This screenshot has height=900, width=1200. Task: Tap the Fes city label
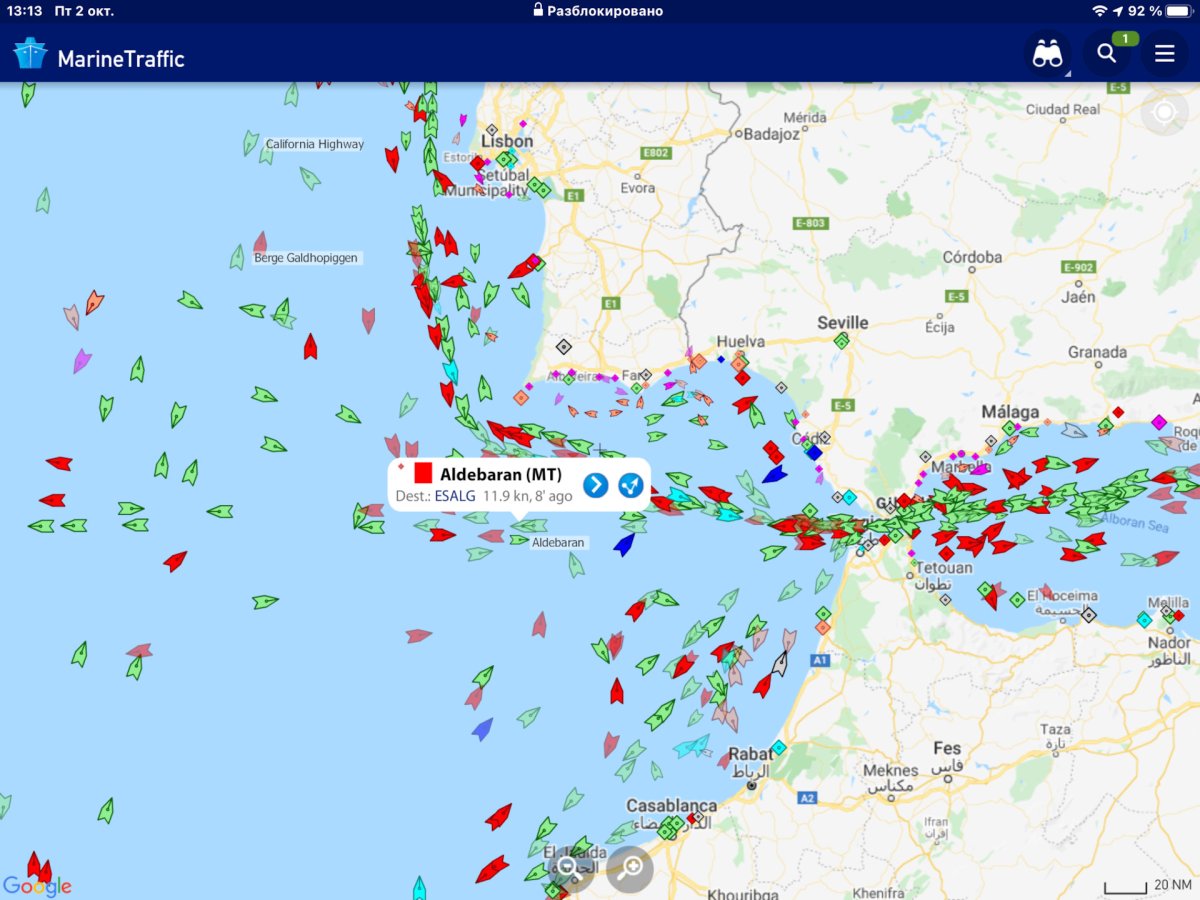pos(947,748)
